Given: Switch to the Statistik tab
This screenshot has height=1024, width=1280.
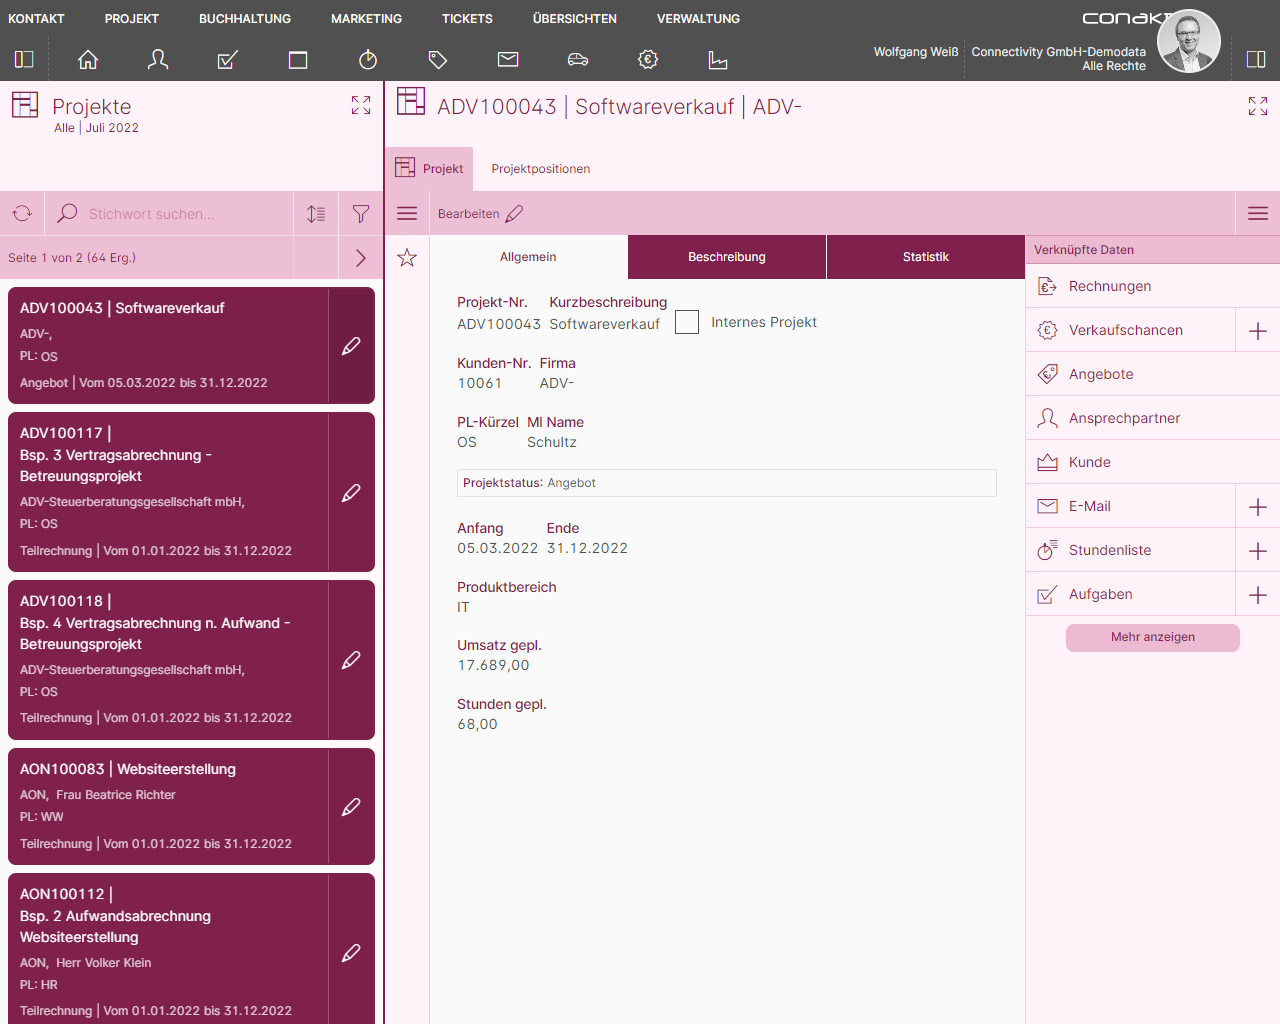Looking at the screenshot, I should (925, 257).
